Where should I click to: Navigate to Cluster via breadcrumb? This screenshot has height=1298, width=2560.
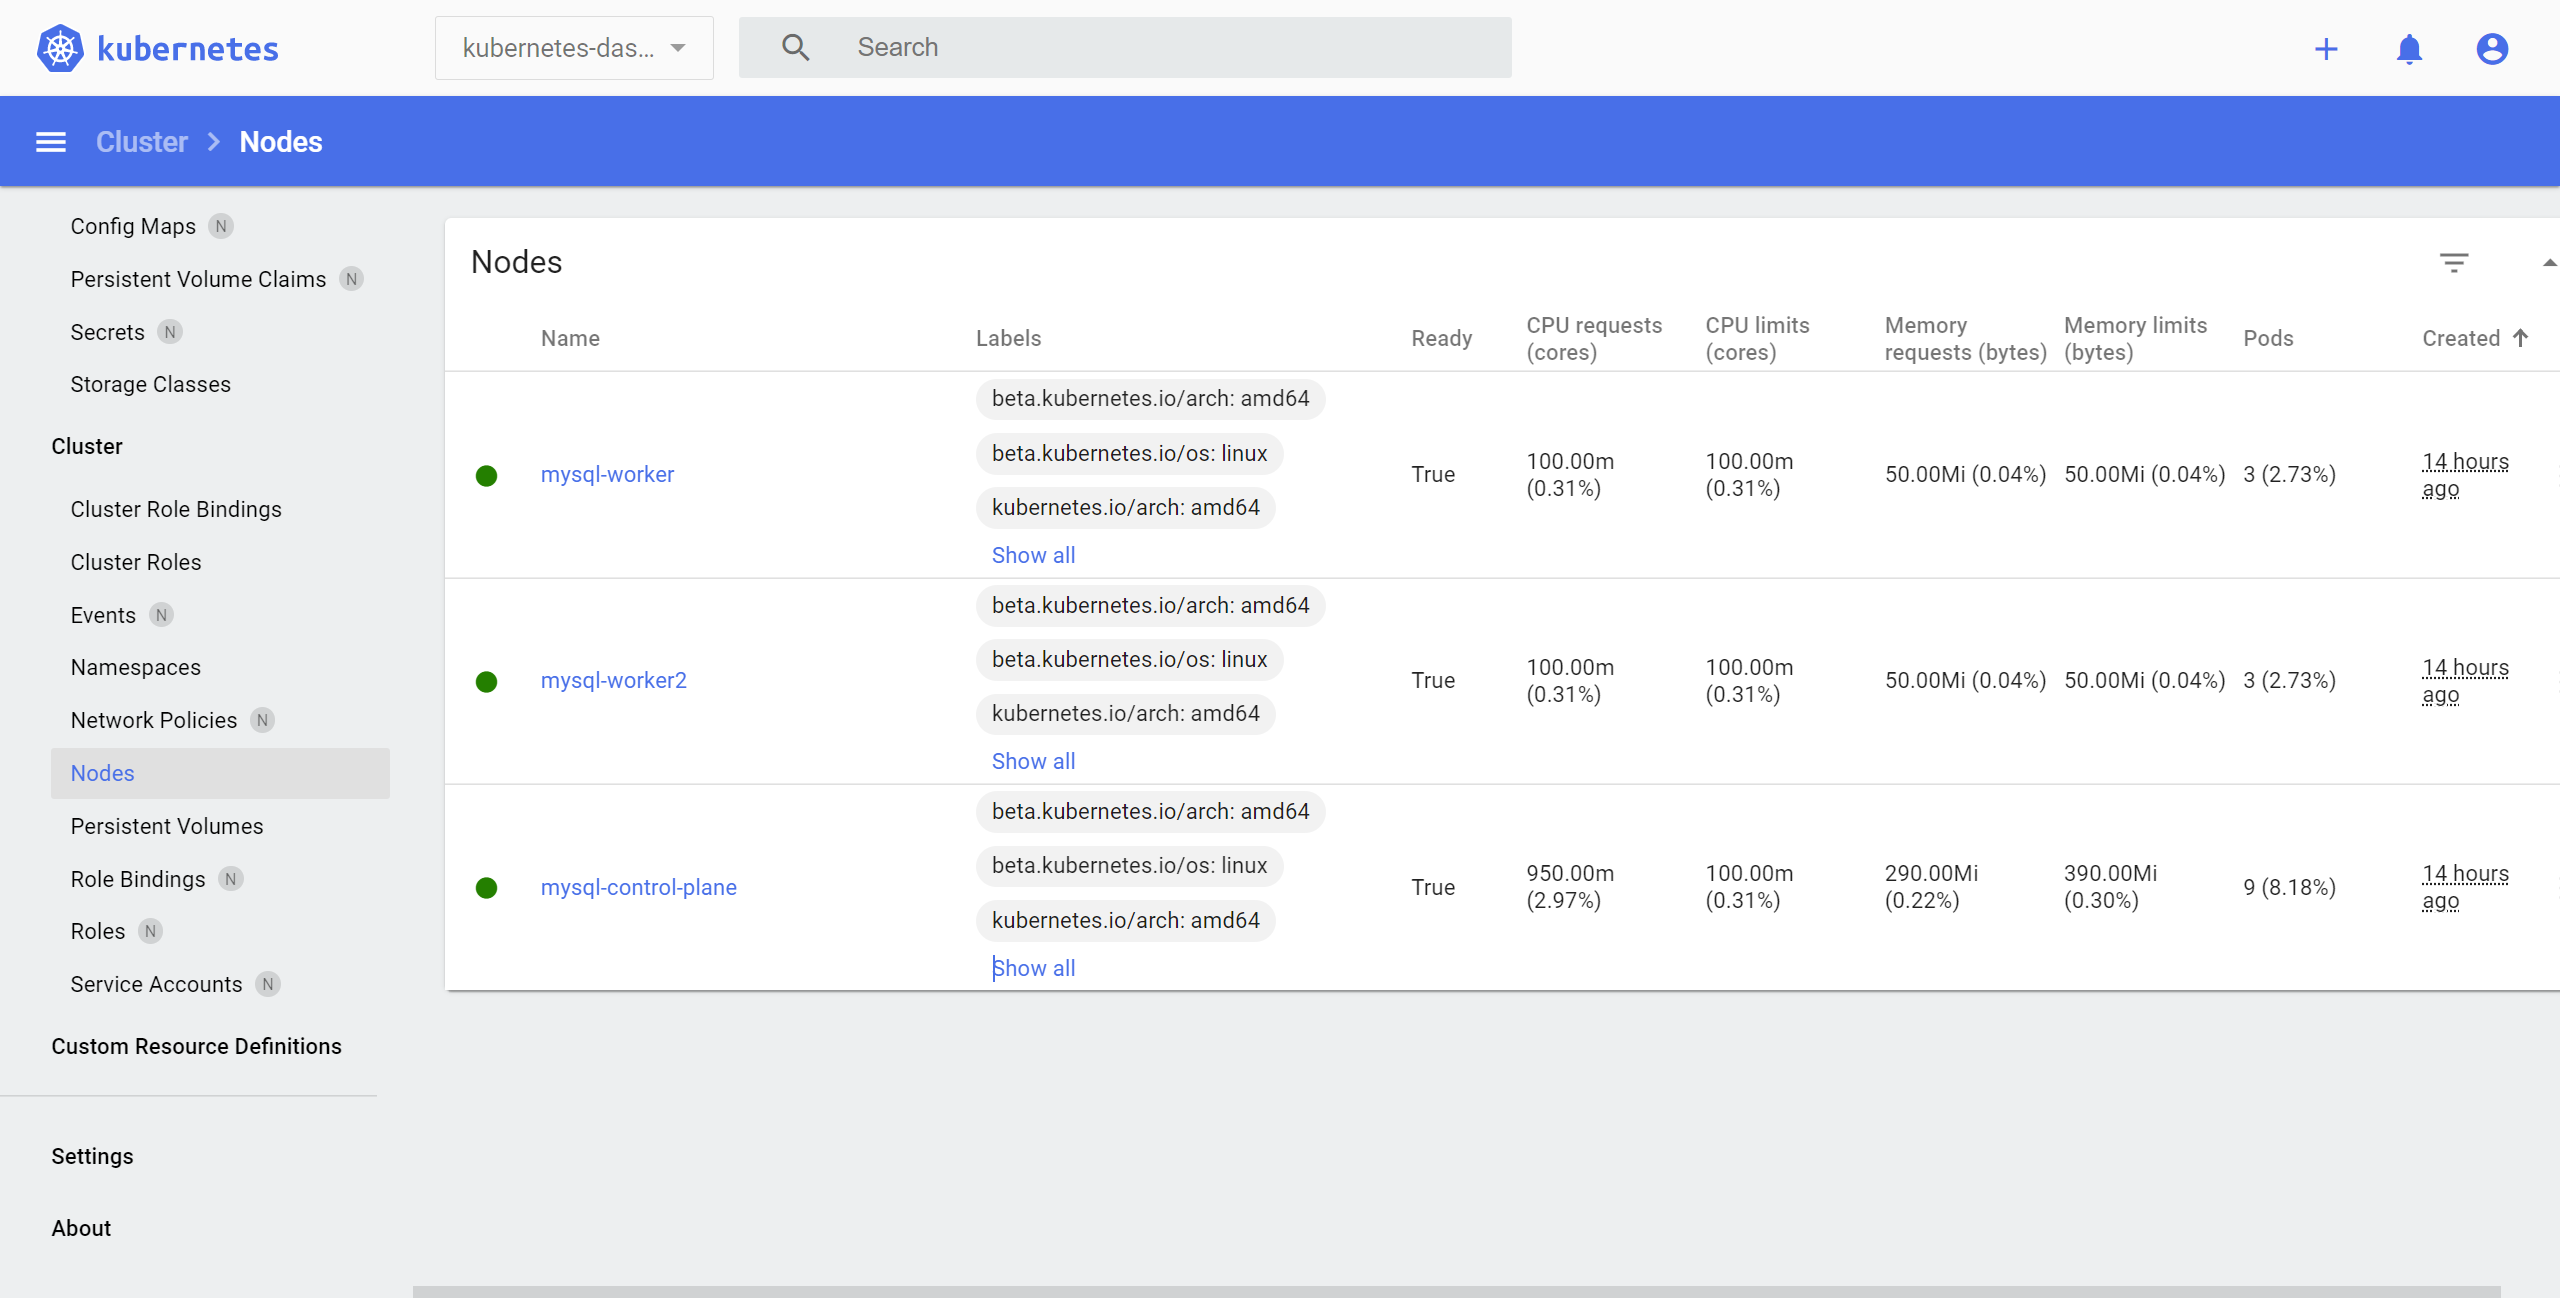click(141, 141)
